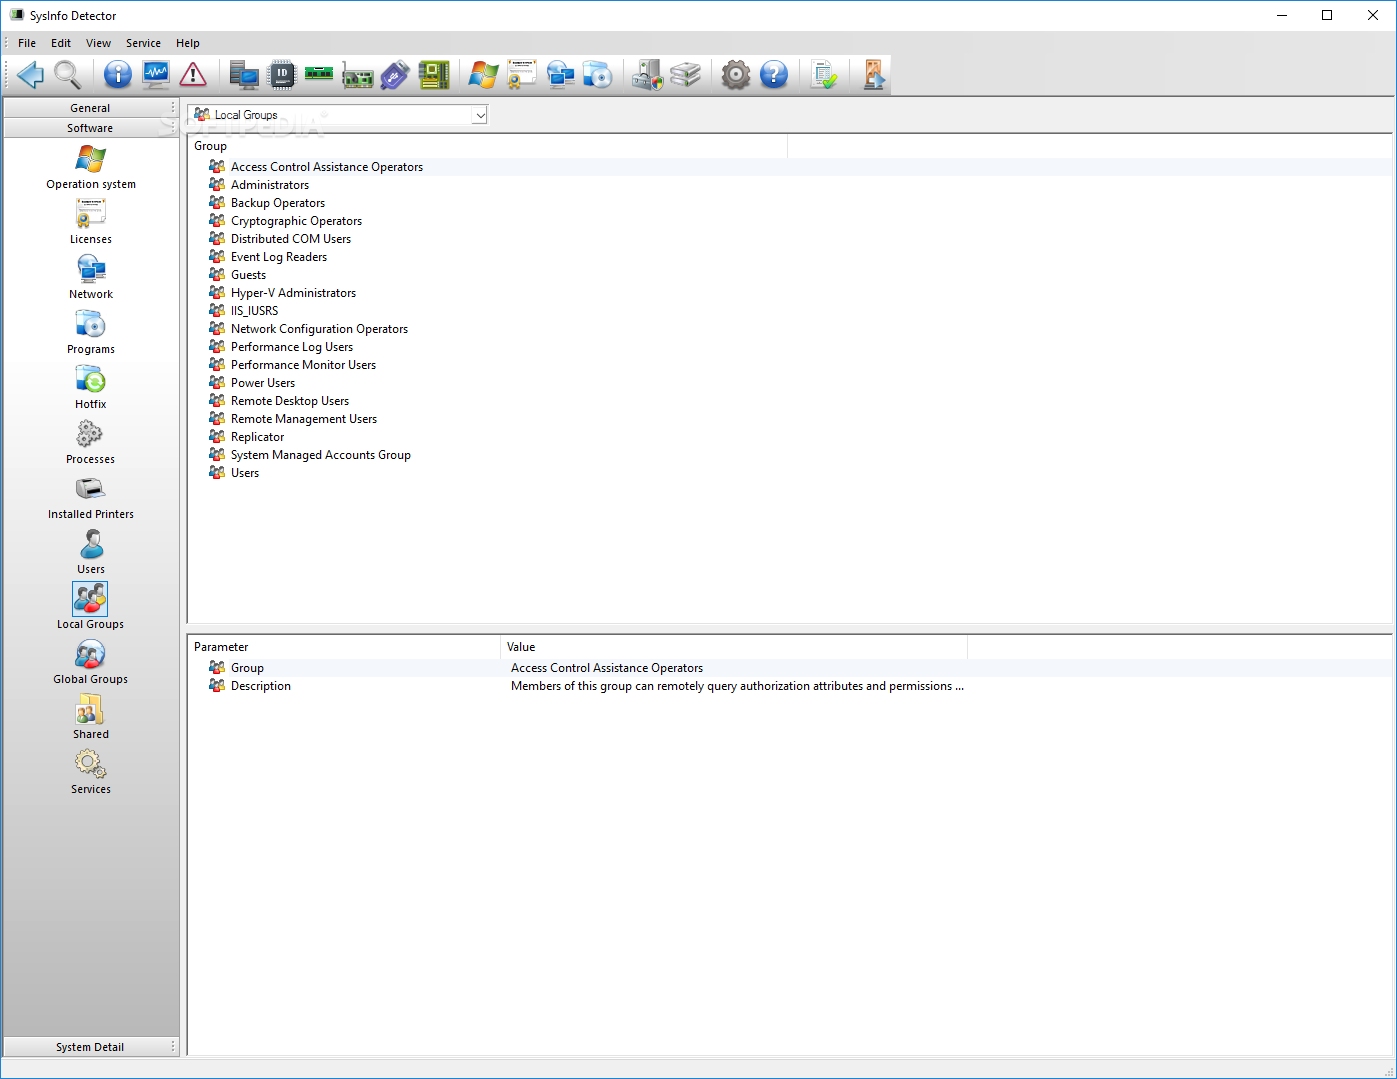
Task: Open the programs disc toolbar icon
Action: [x=598, y=75]
